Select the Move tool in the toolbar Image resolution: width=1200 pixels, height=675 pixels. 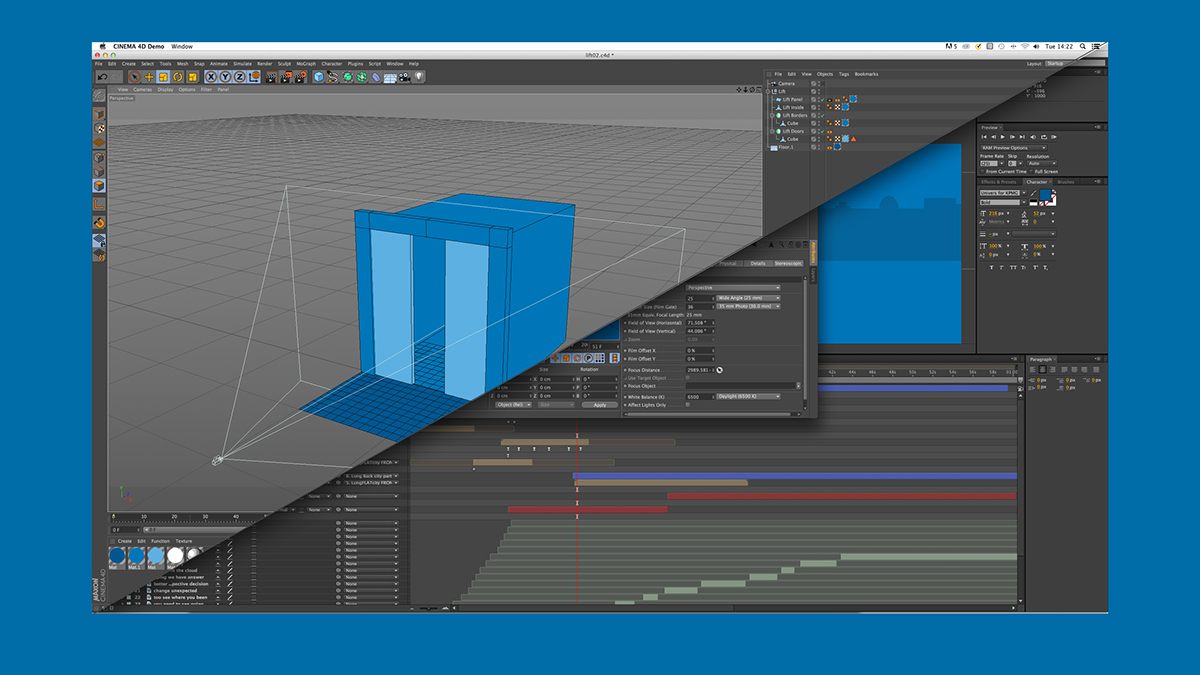coord(149,77)
